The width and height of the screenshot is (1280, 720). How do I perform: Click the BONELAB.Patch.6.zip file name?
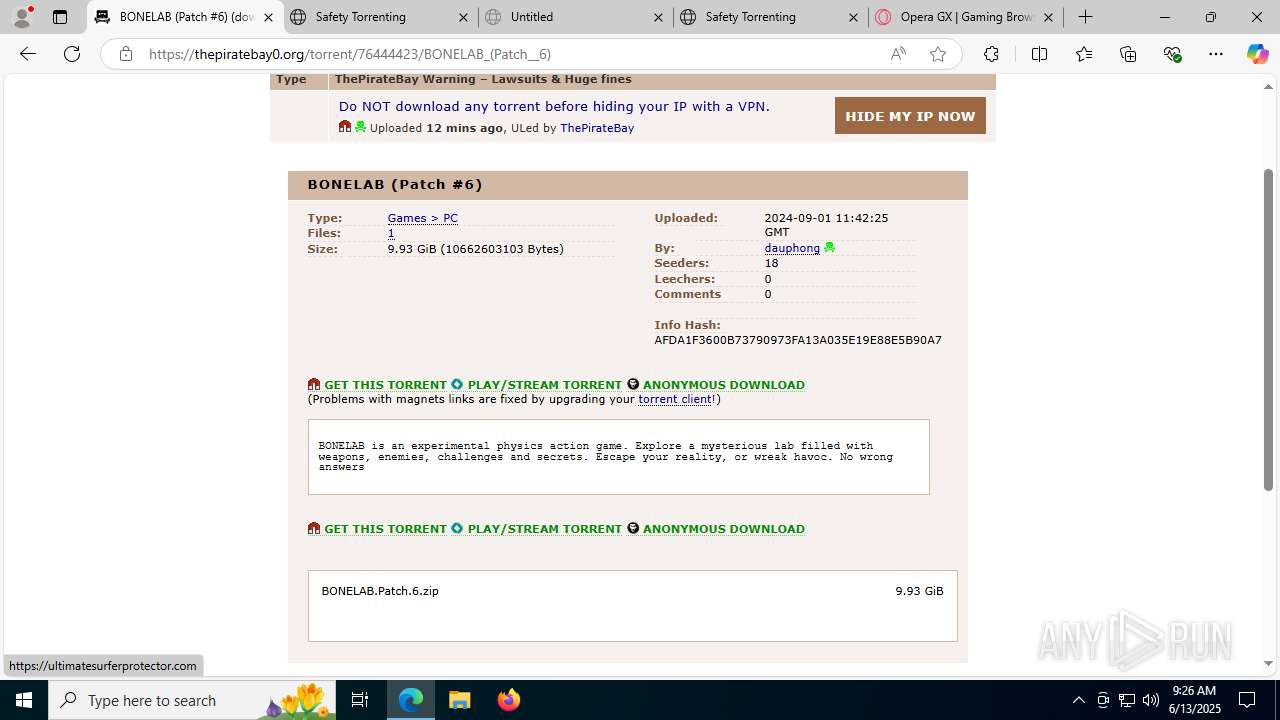pos(380,591)
